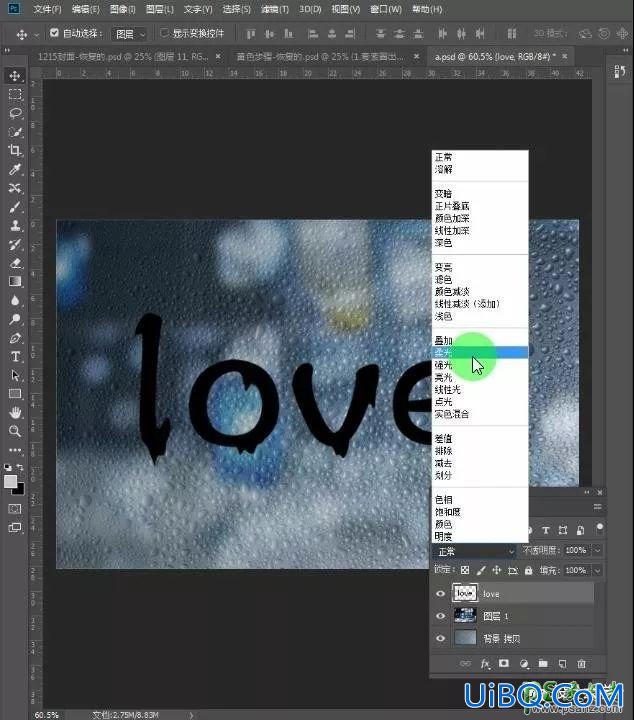Choose 叠加 blend mode in list
Viewport: 634px width, 720px height.
tap(480, 340)
